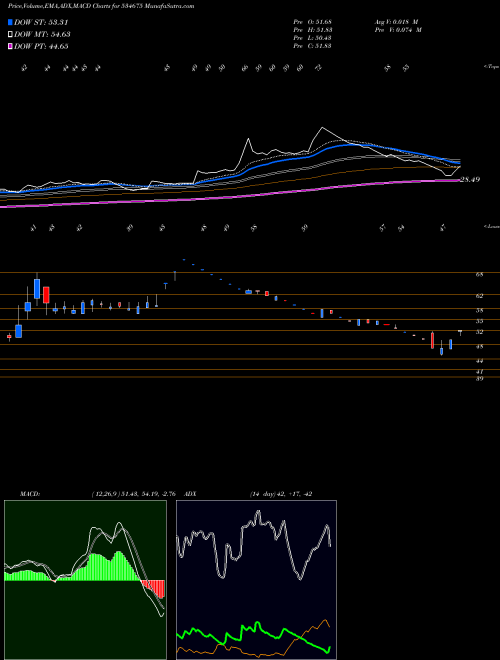The image size is (500, 660).
Task: Click the tall blue candle near 65 level
Action: [x=37, y=288]
